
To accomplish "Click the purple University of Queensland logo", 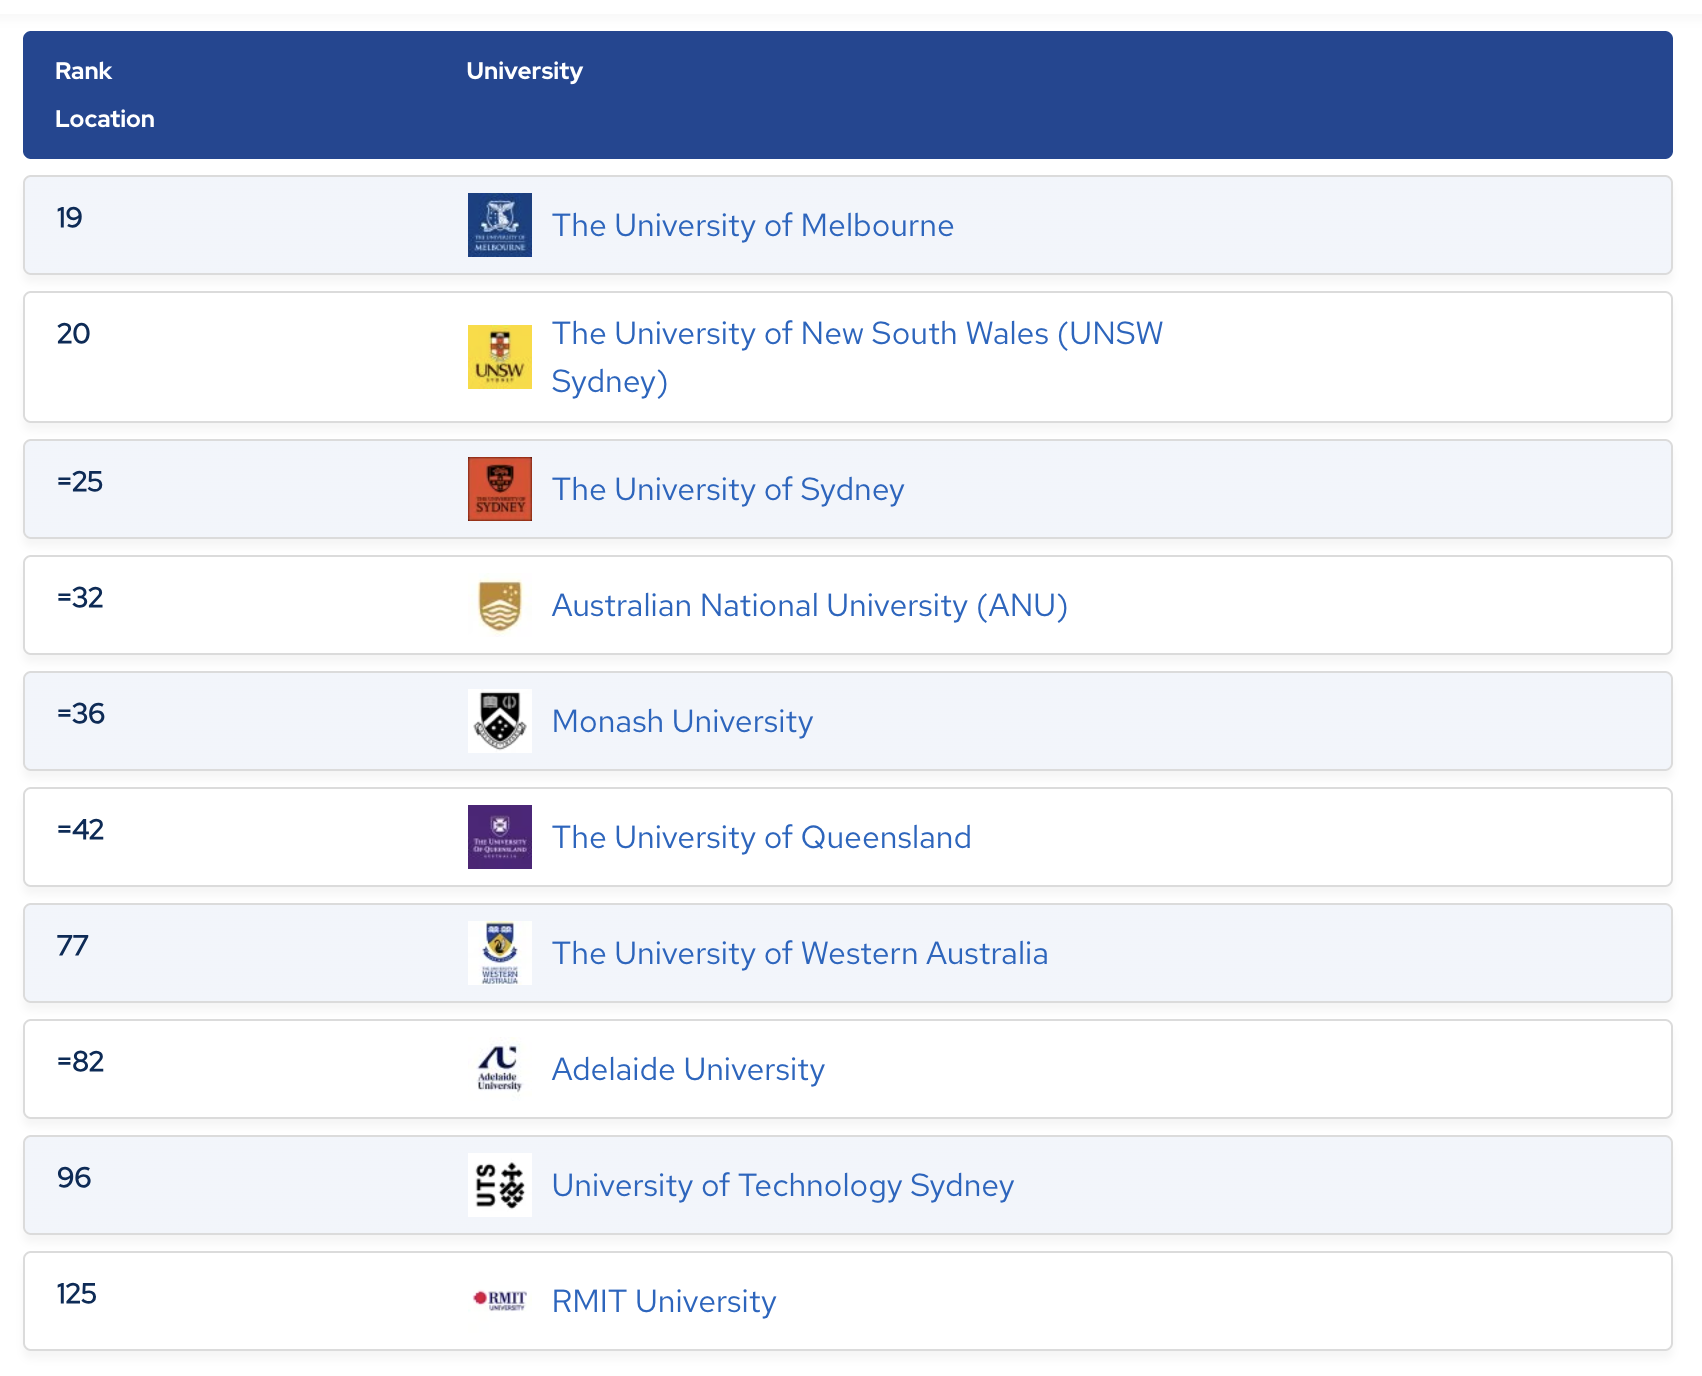I will point(499,837).
